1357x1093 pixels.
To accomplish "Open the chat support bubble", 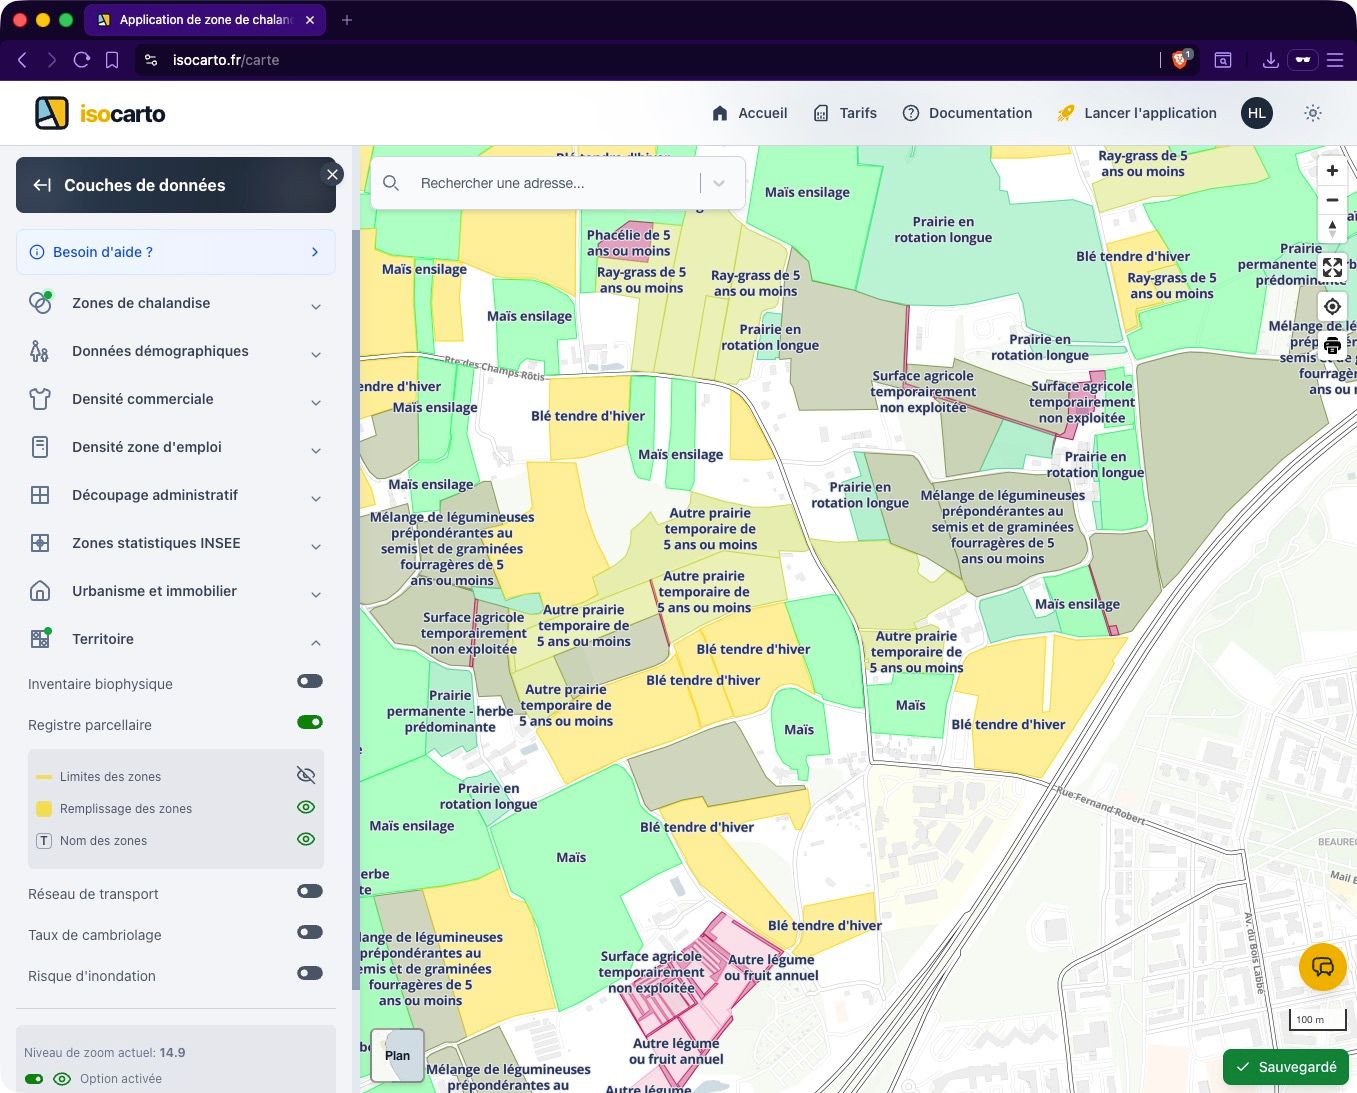I will tap(1322, 967).
